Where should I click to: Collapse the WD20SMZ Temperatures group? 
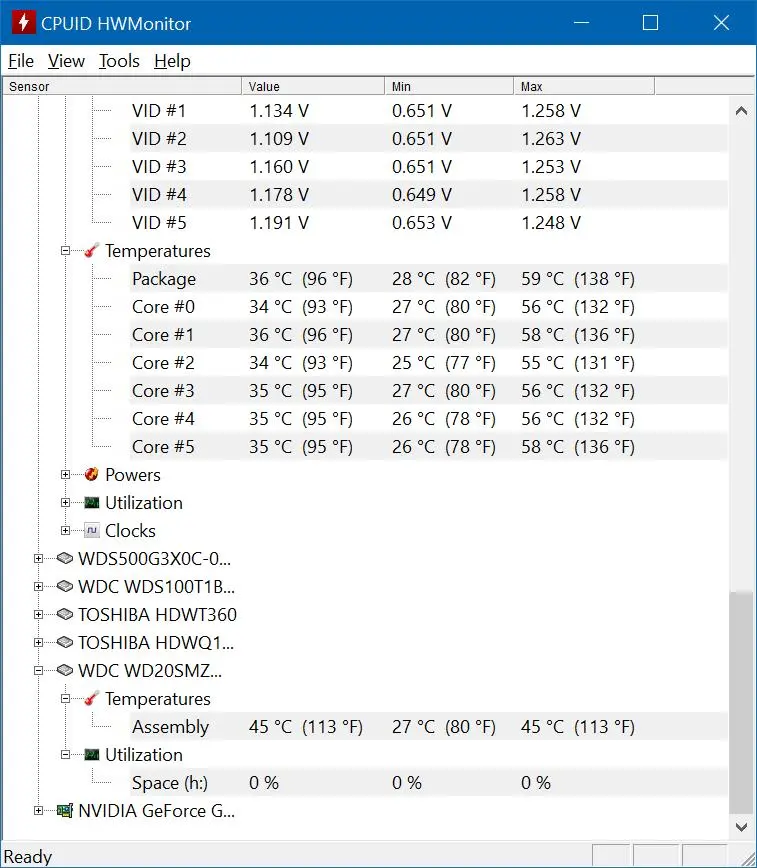(x=65, y=699)
